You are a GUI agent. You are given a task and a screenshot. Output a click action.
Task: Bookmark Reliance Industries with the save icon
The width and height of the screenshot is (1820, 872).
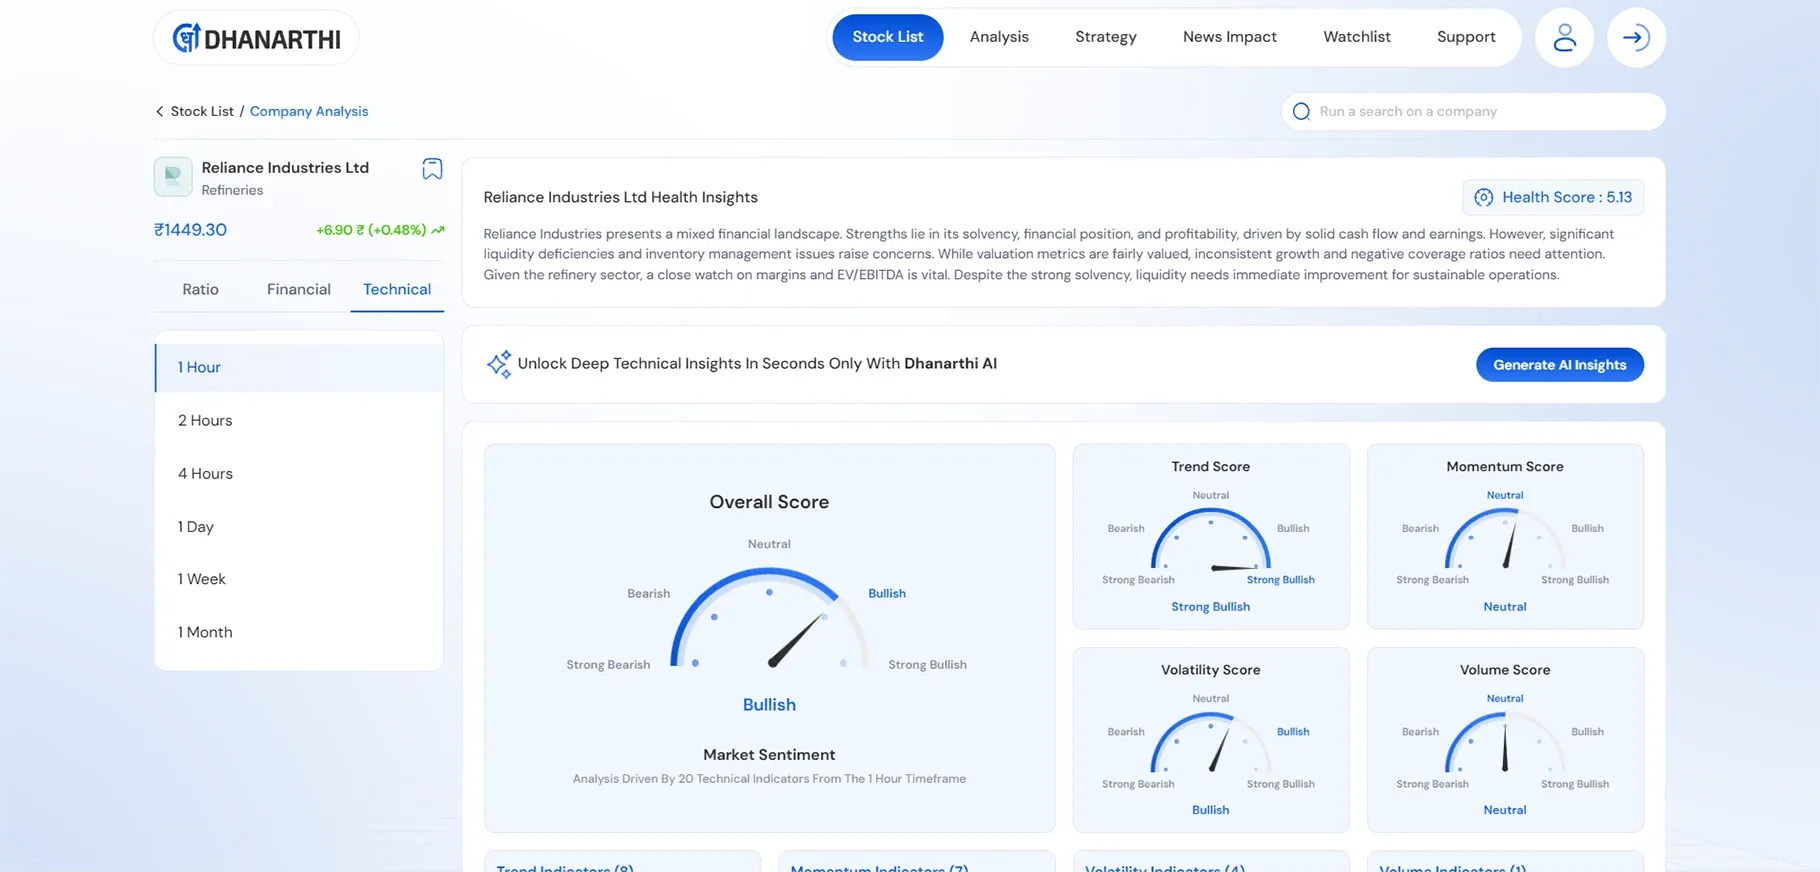[x=432, y=169]
